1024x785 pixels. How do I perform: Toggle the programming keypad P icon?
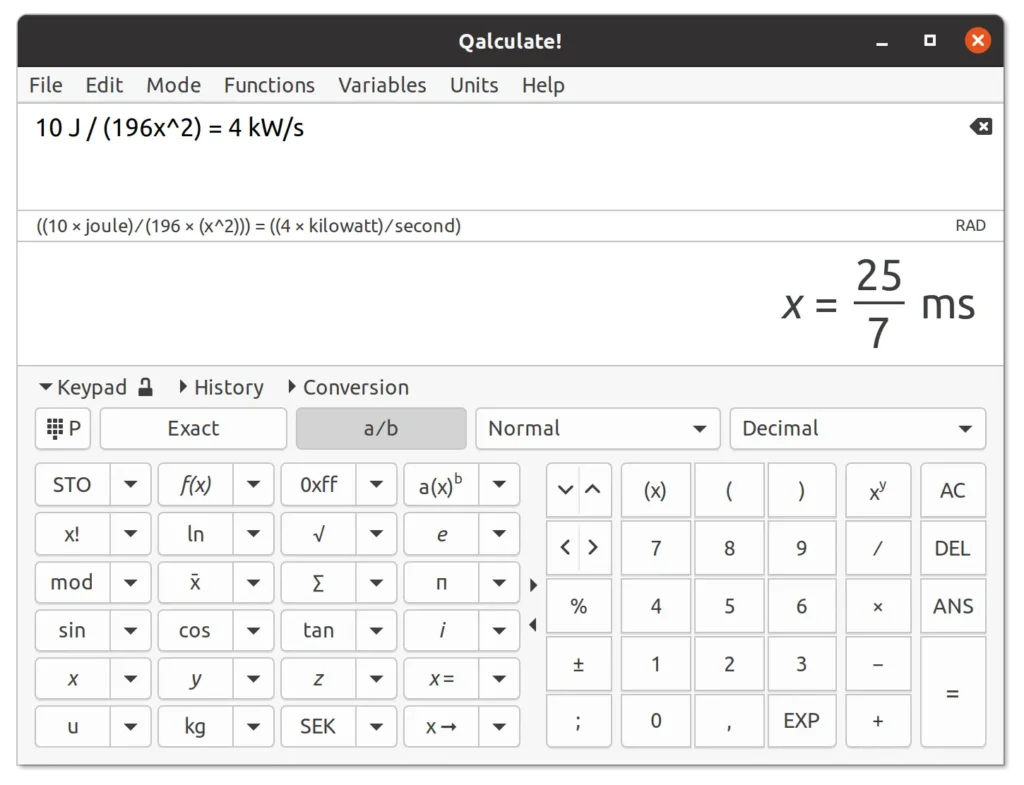62,428
